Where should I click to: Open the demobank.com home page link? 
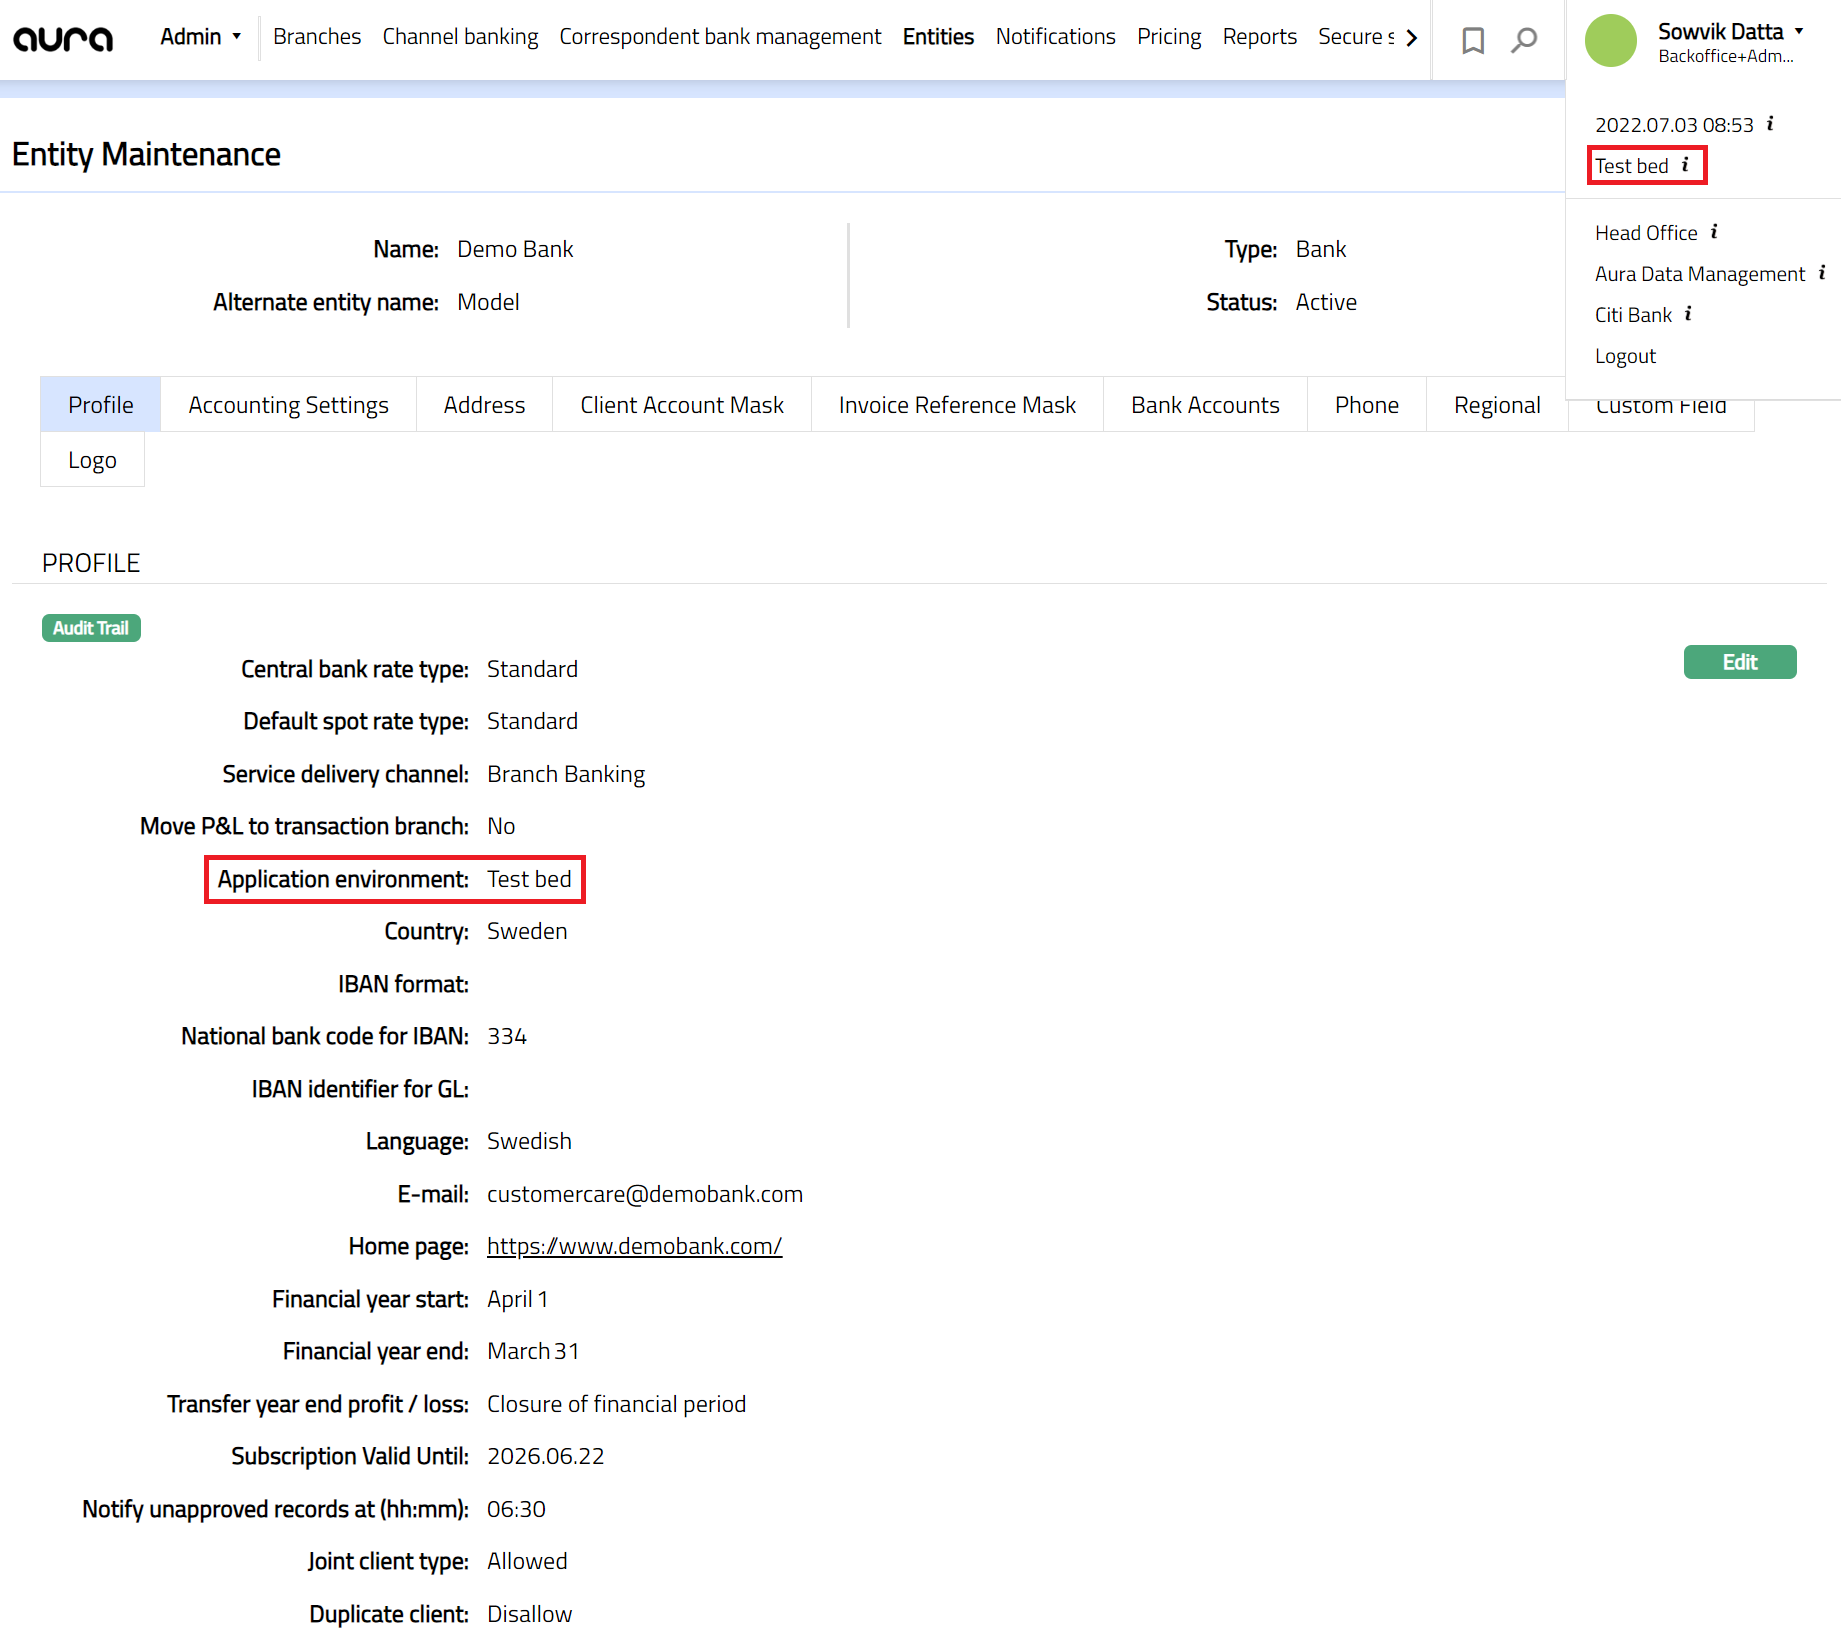(634, 1246)
